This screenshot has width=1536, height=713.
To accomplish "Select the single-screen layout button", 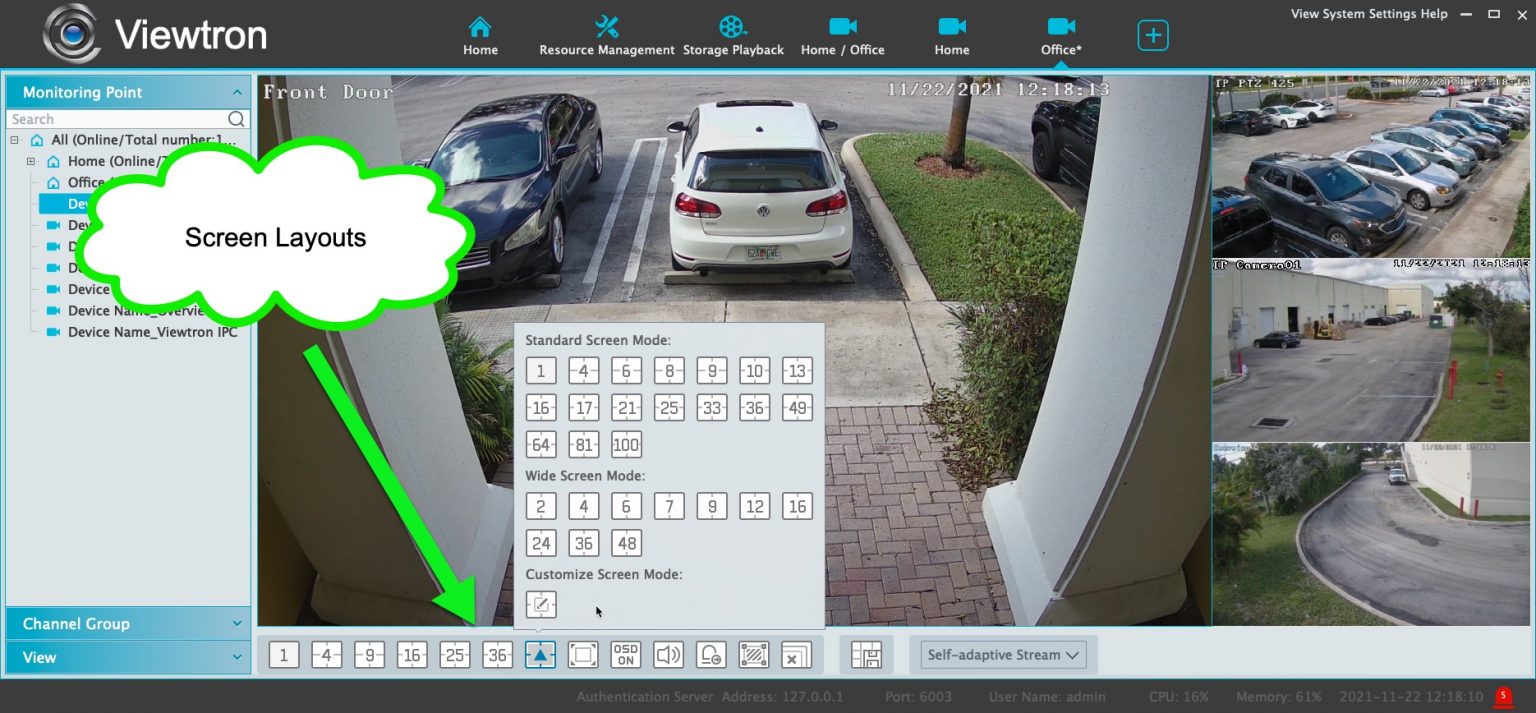I will tap(283, 655).
